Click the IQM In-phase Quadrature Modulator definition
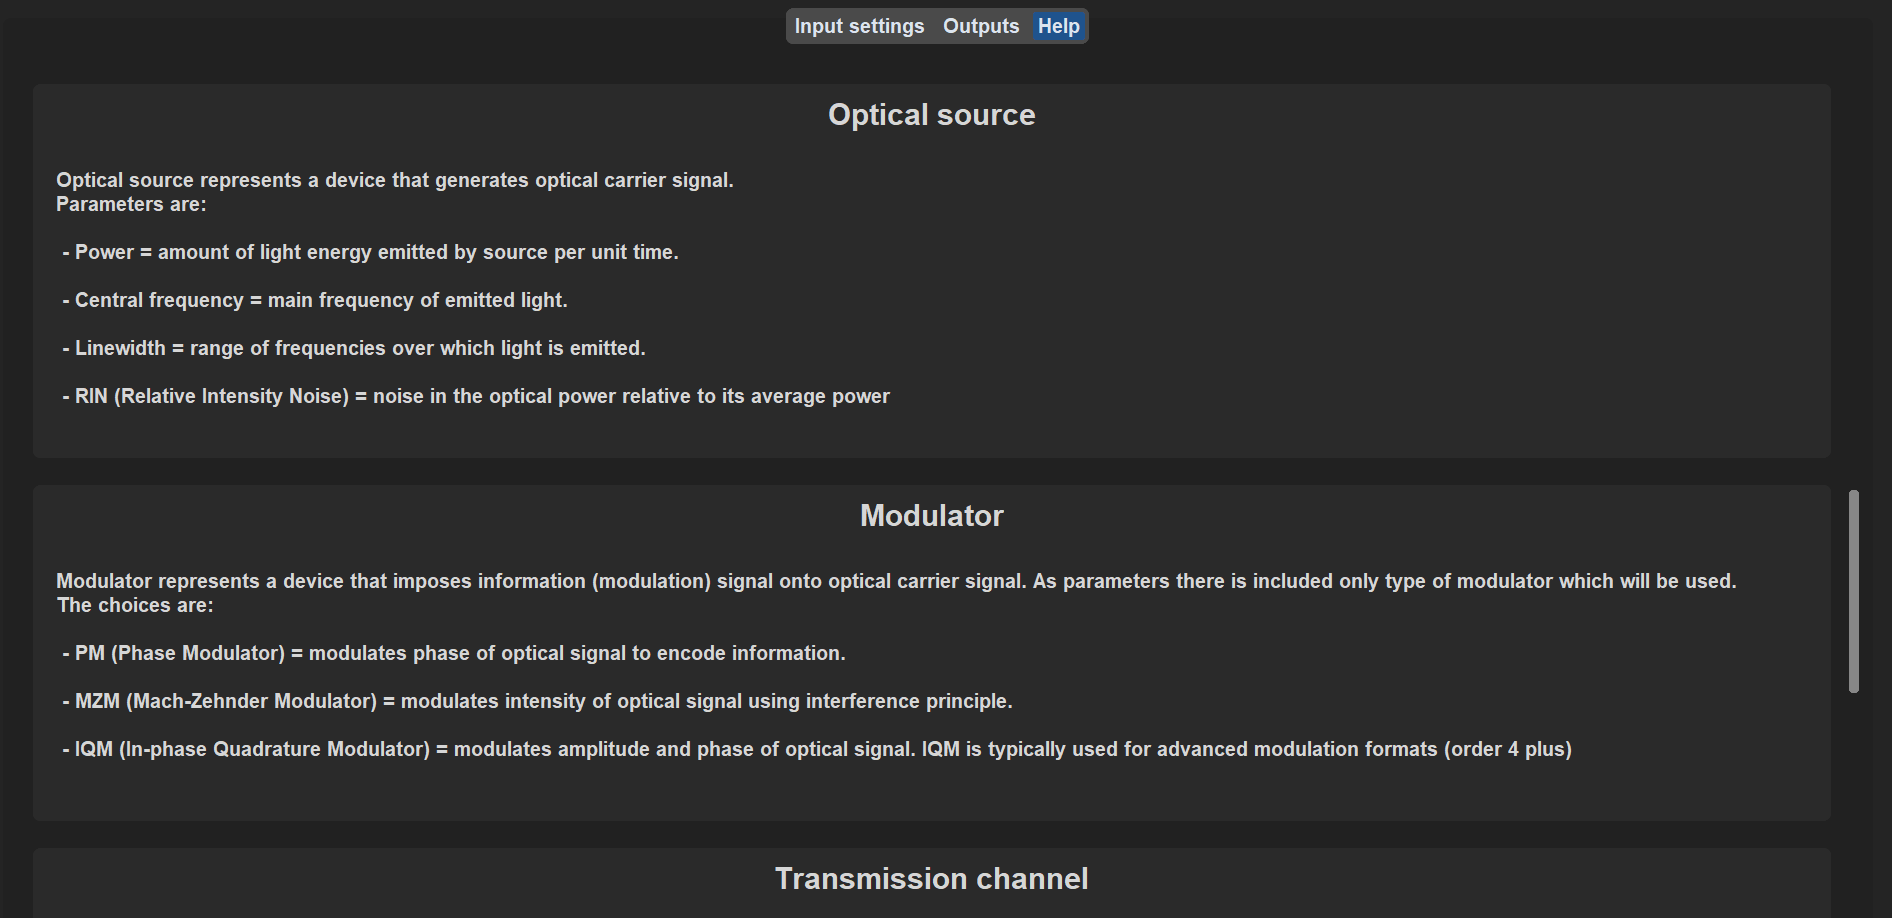 (488, 750)
